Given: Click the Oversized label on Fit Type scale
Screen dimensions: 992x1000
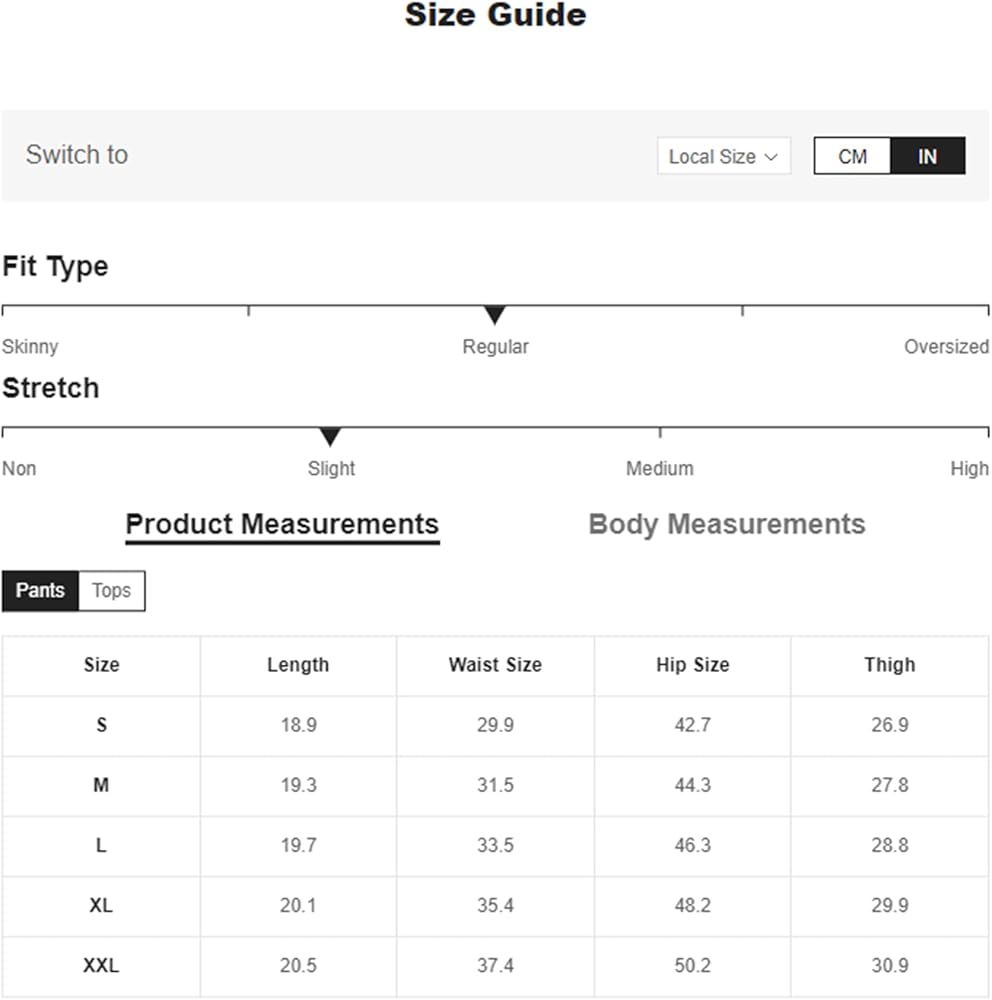Looking at the screenshot, I should [x=945, y=347].
